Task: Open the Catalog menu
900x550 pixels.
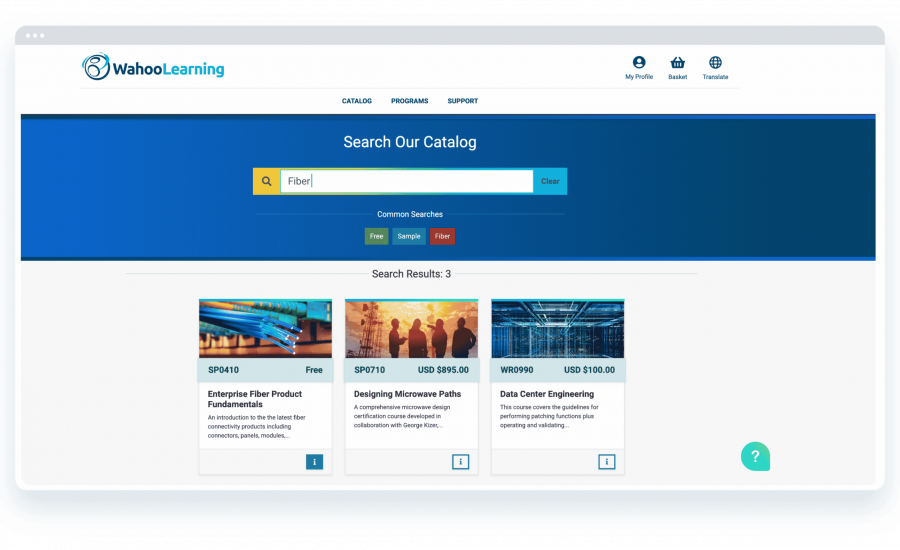Action: pyautogui.click(x=357, y=101)
